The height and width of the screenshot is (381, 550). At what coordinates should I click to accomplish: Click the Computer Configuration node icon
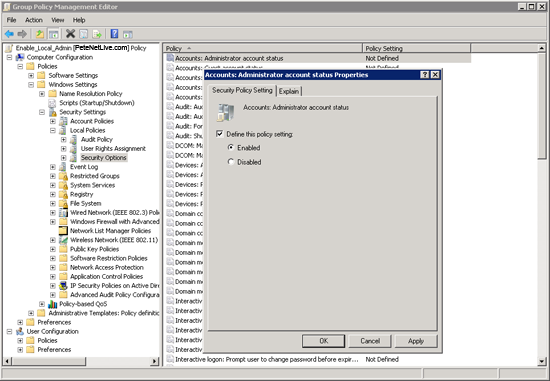(x=20, y=57)
